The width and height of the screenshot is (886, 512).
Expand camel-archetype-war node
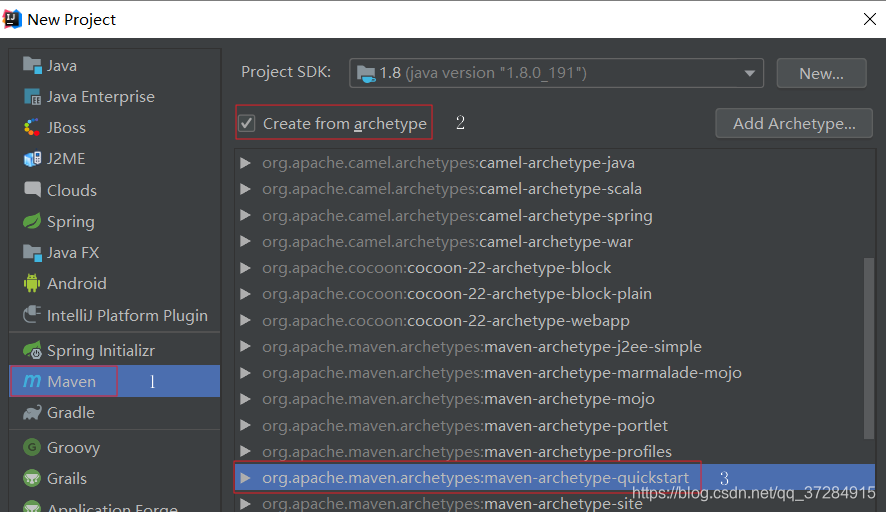(245, 241)
